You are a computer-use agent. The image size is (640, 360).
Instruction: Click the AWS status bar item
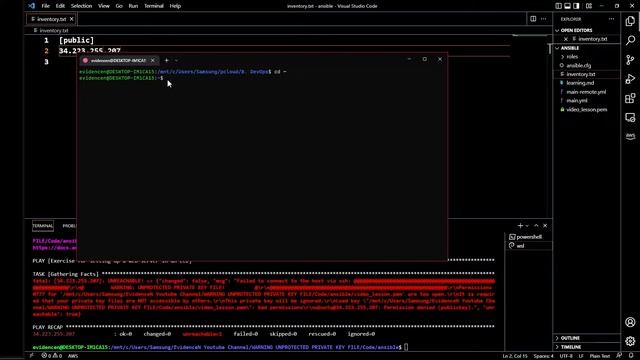73,356
